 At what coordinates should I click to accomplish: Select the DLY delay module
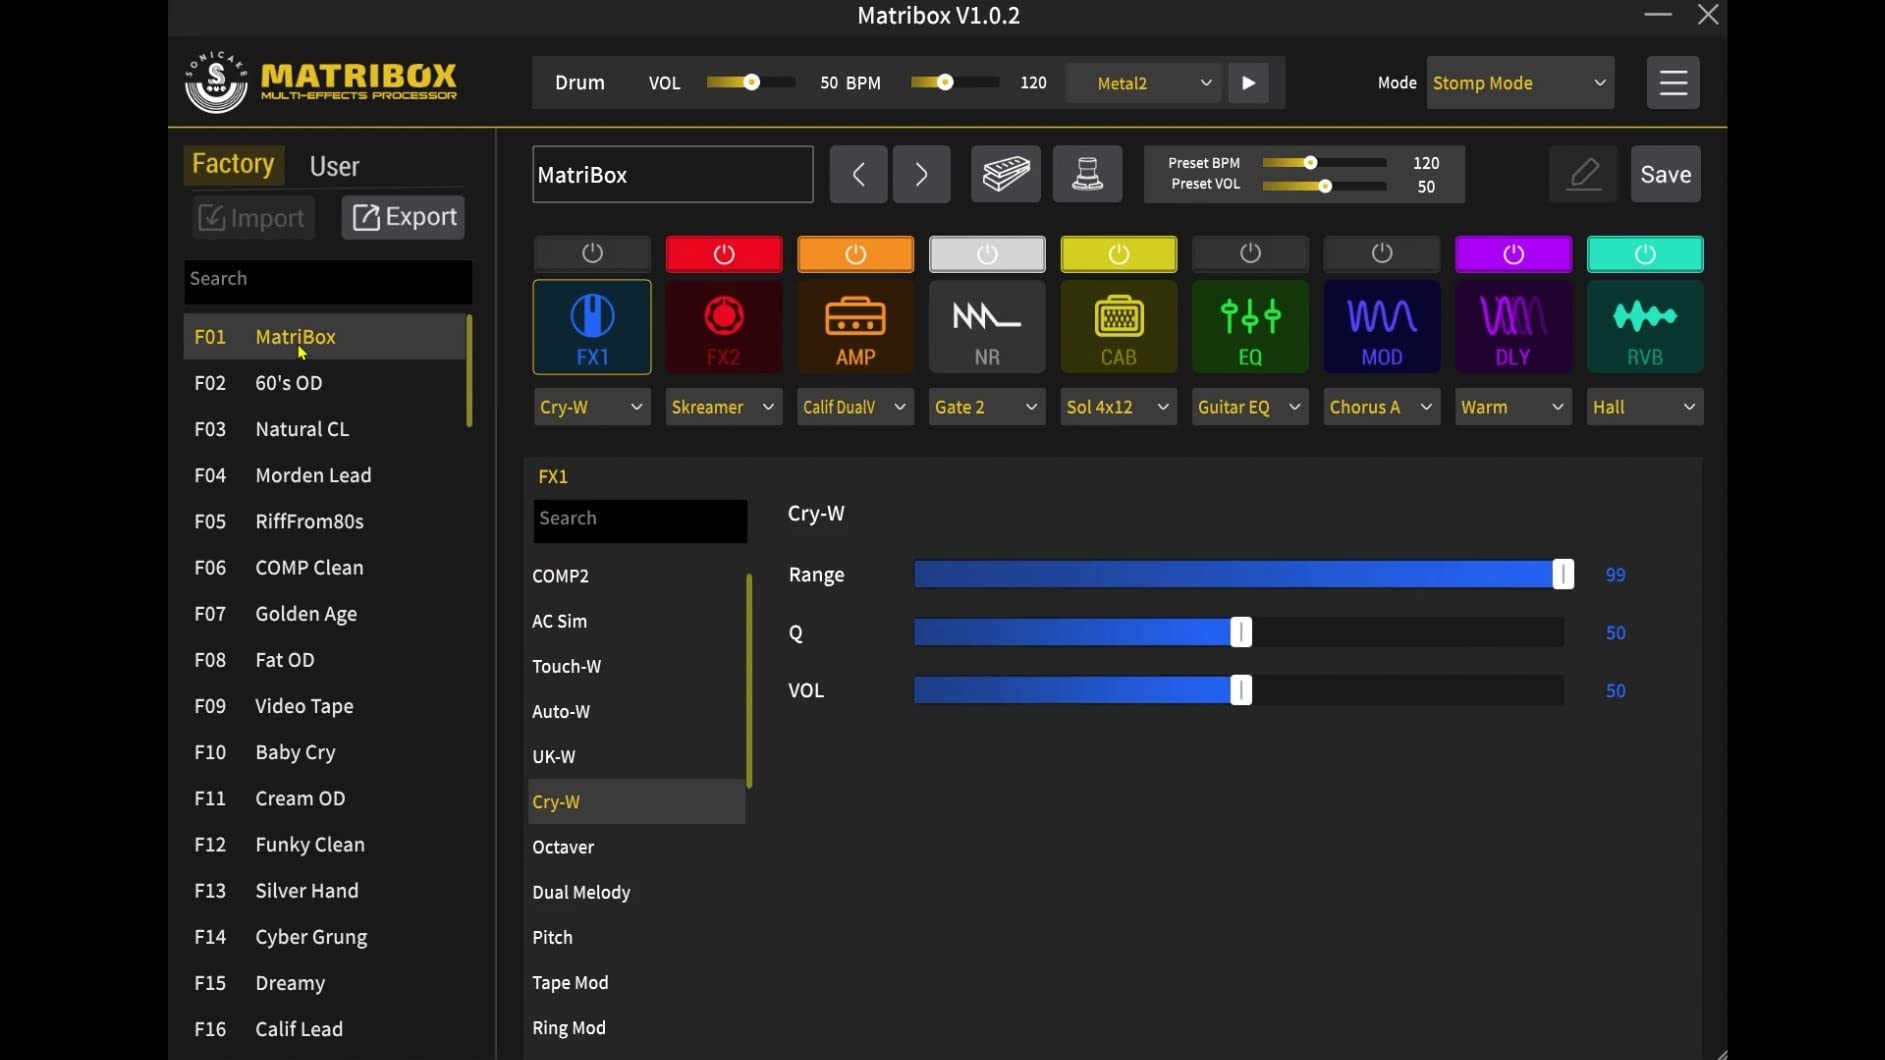coord(1513,327)
